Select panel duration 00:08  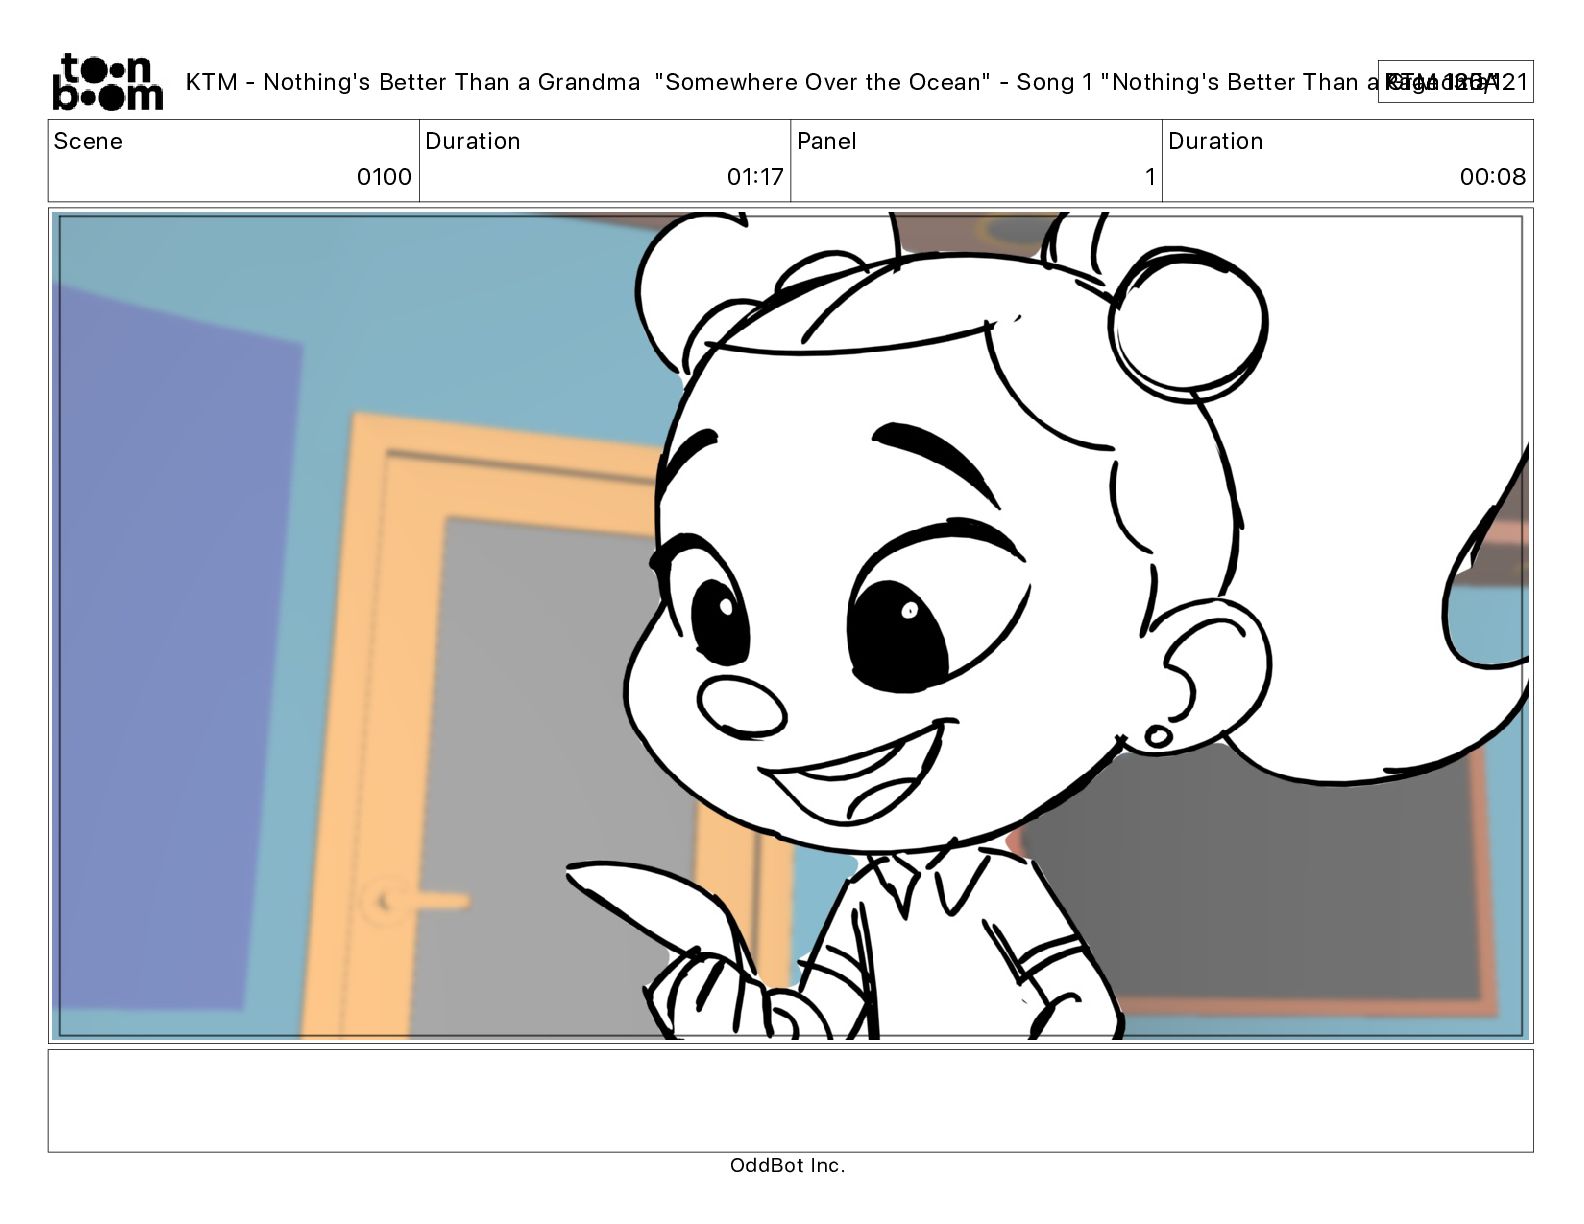tap(1493, 177)
